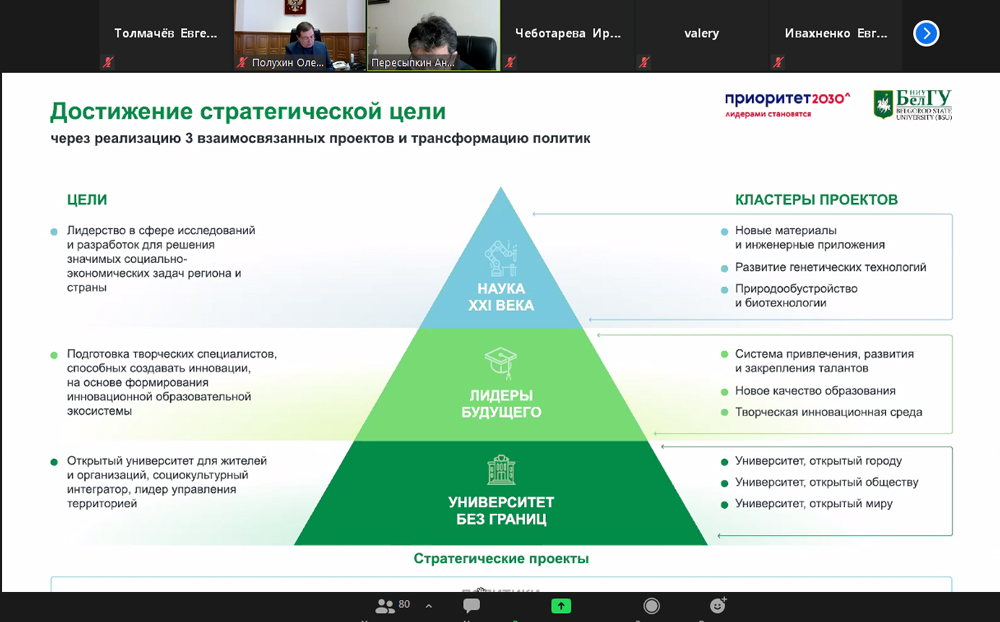Select Ивахненко Евг... participant tile
The height and width of the screenshot is (622, 1000).
(x=835, y=34)
